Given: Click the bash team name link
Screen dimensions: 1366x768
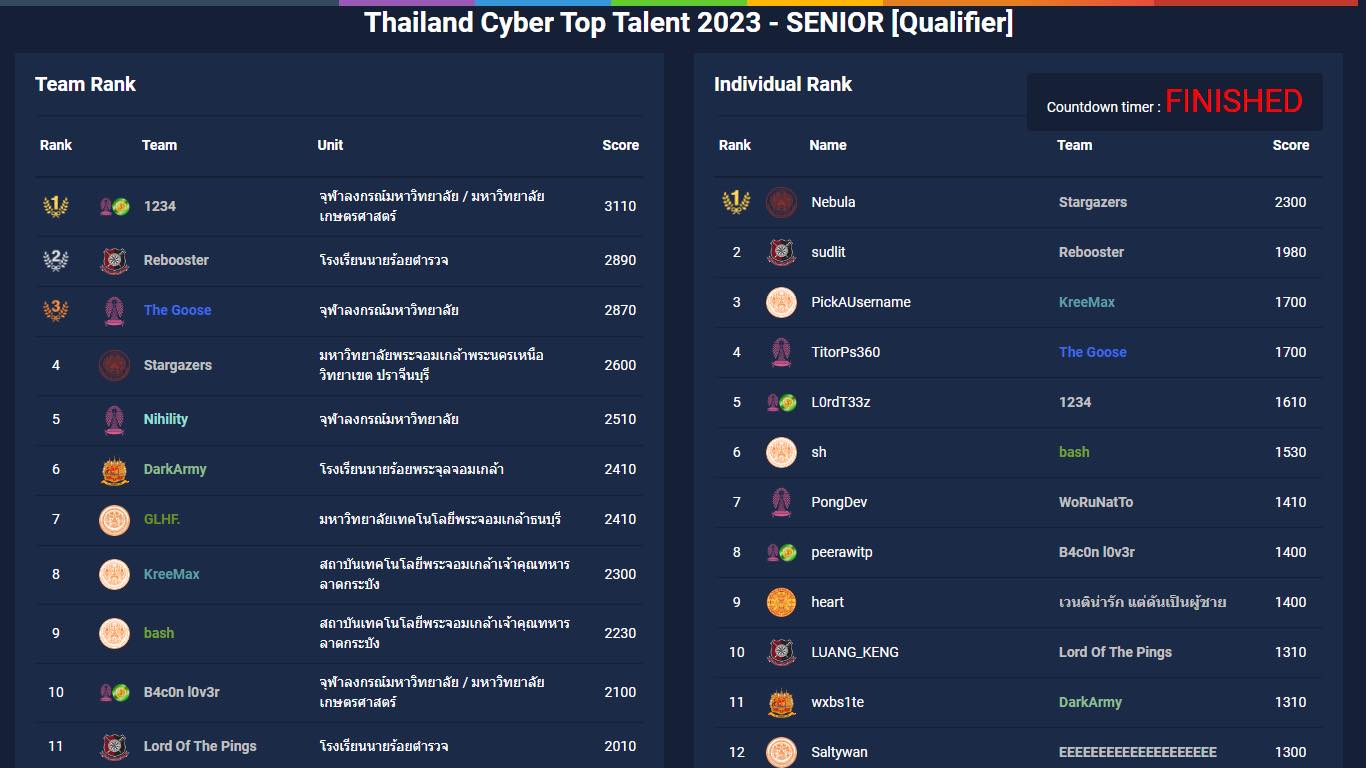Looking at the screenshot, I should [160, 633].
